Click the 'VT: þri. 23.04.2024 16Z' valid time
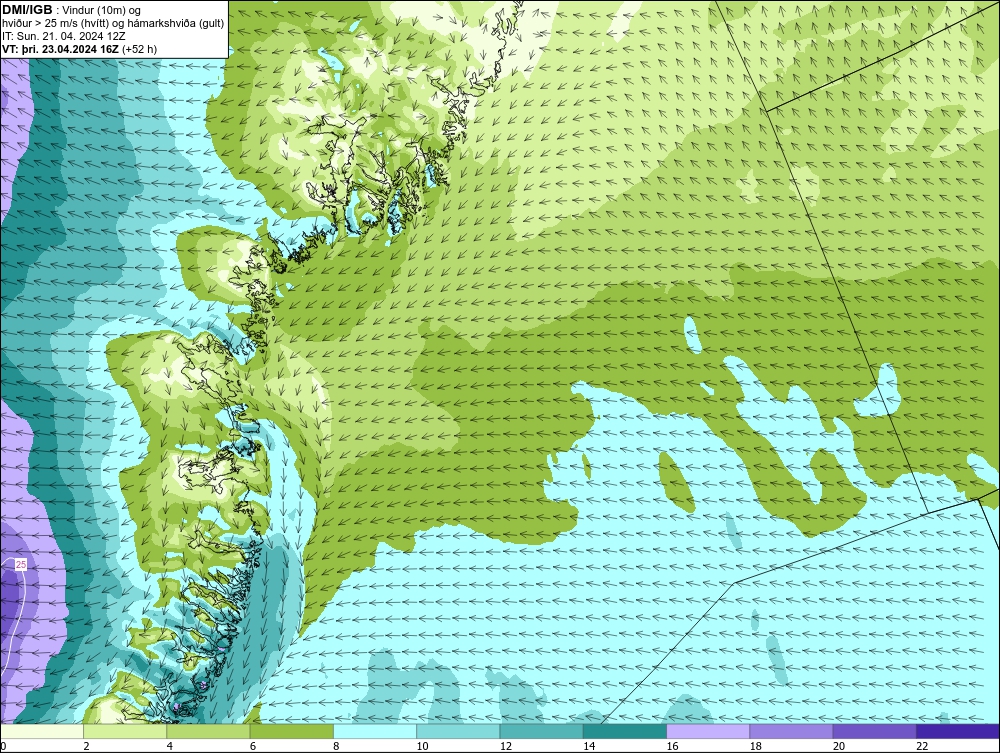The image size is (1000, 753). (x=60, y=49)
